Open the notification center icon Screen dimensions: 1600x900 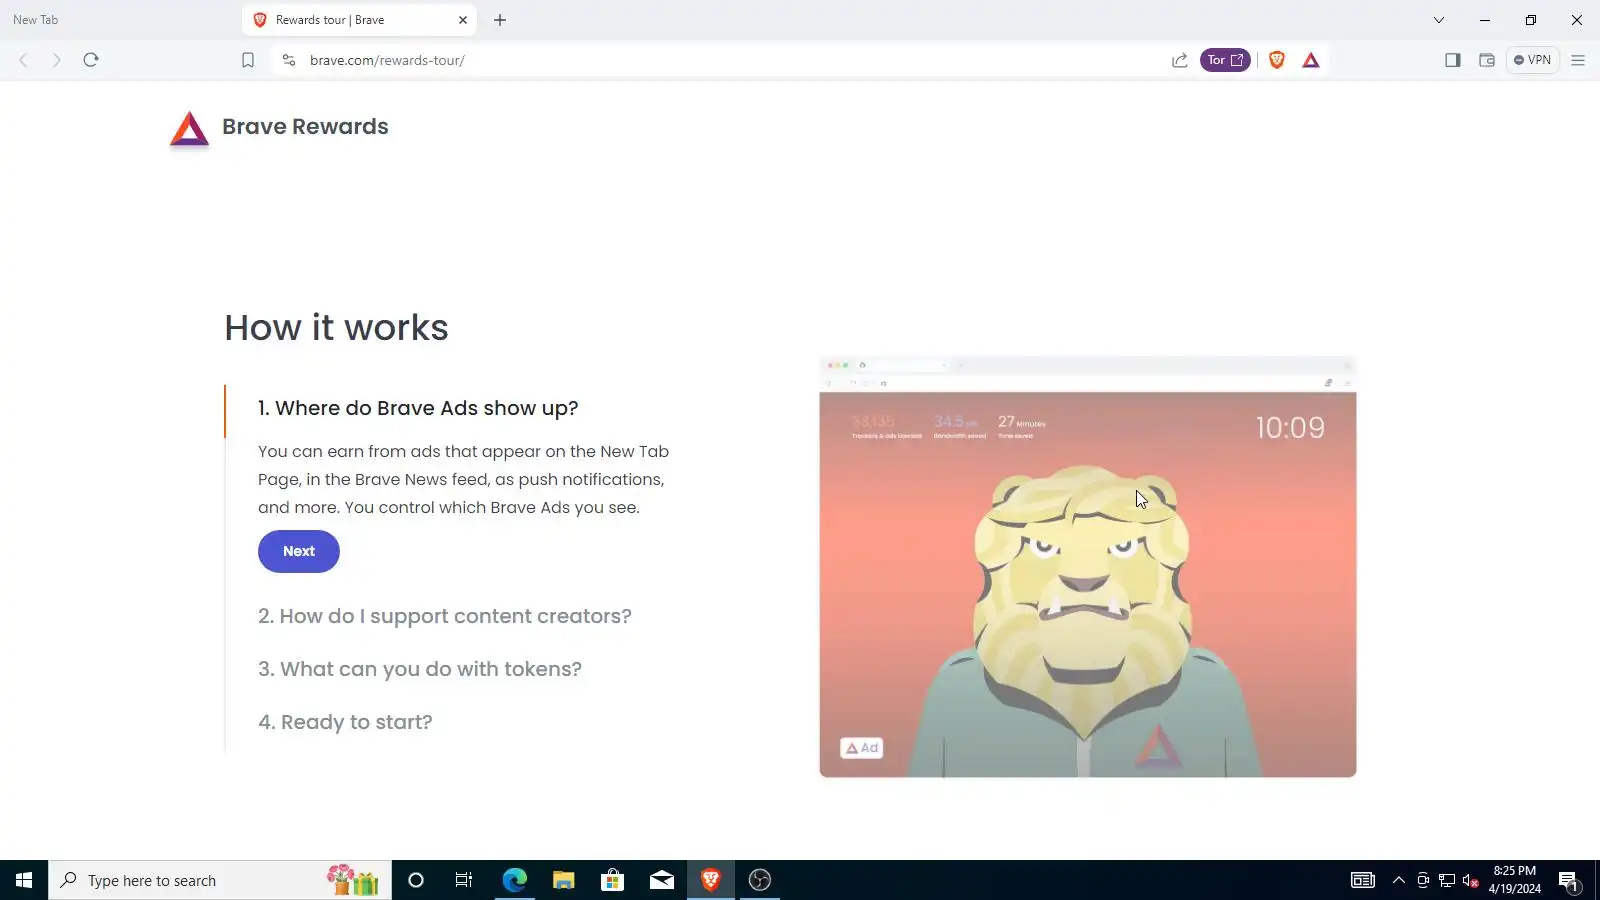1569,880
